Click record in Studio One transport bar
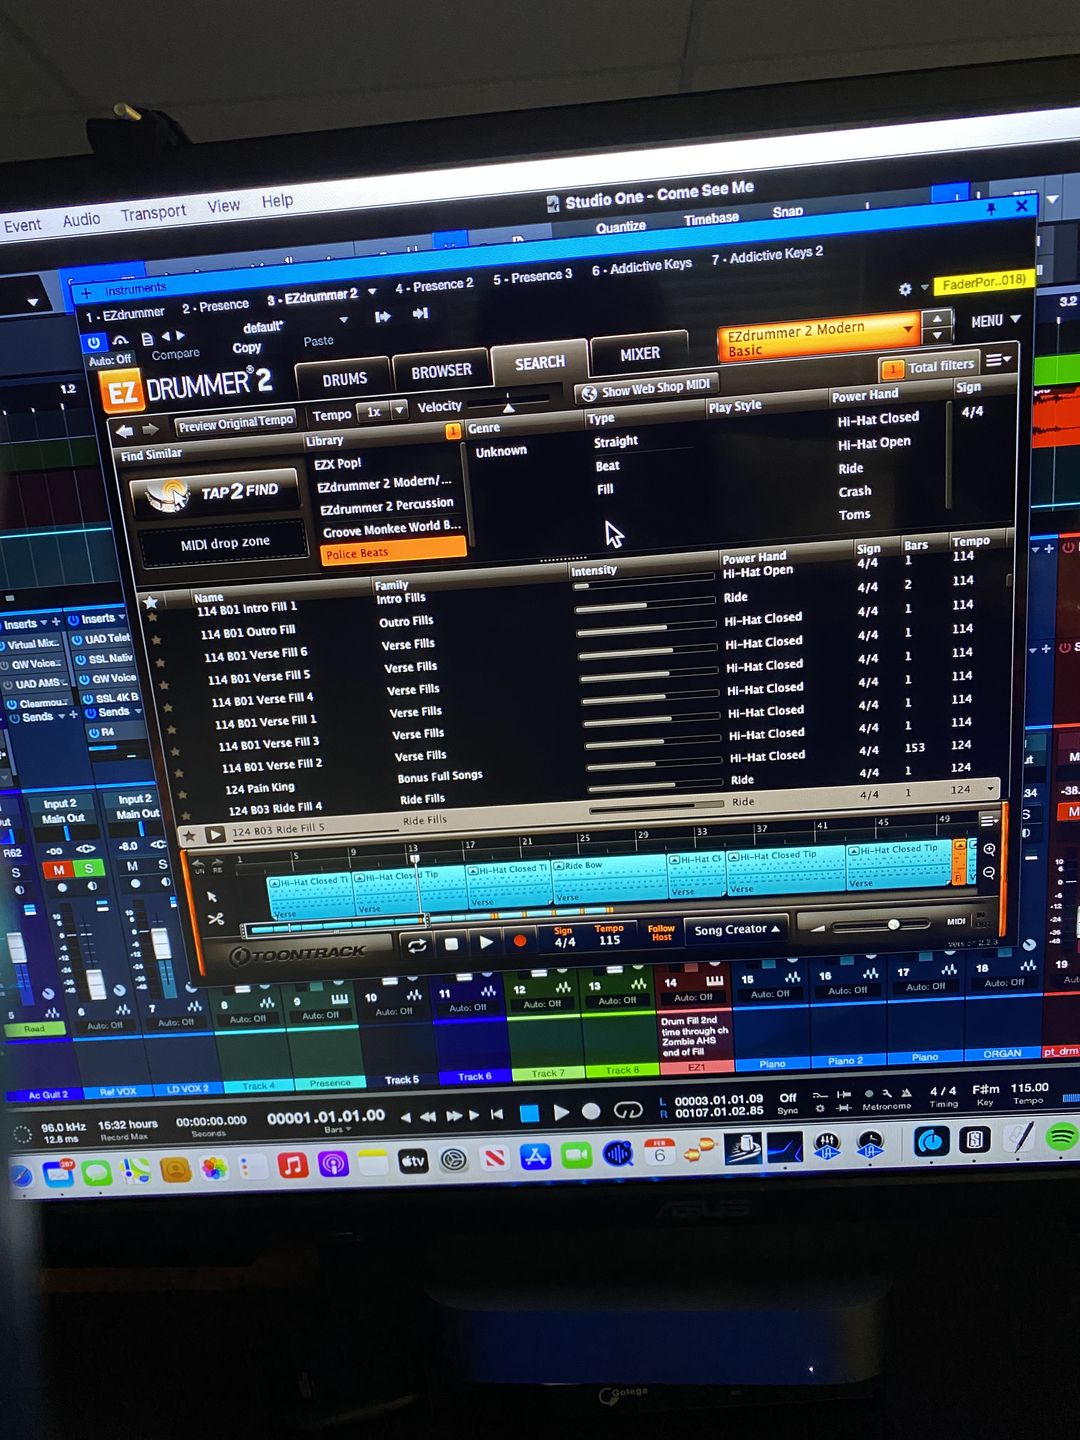 (x=591, y=1111)
